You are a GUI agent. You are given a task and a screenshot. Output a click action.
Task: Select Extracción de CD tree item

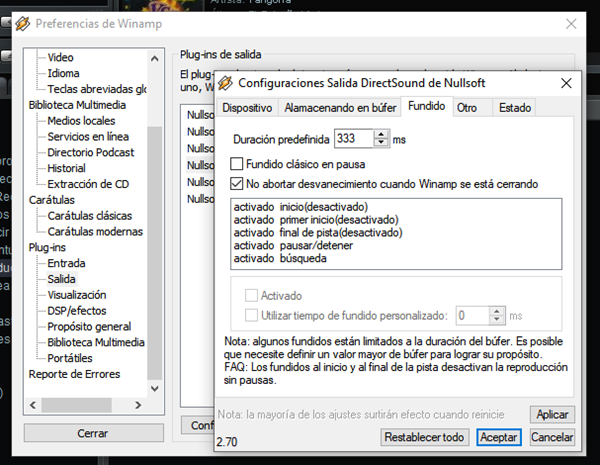click(88, 184)
